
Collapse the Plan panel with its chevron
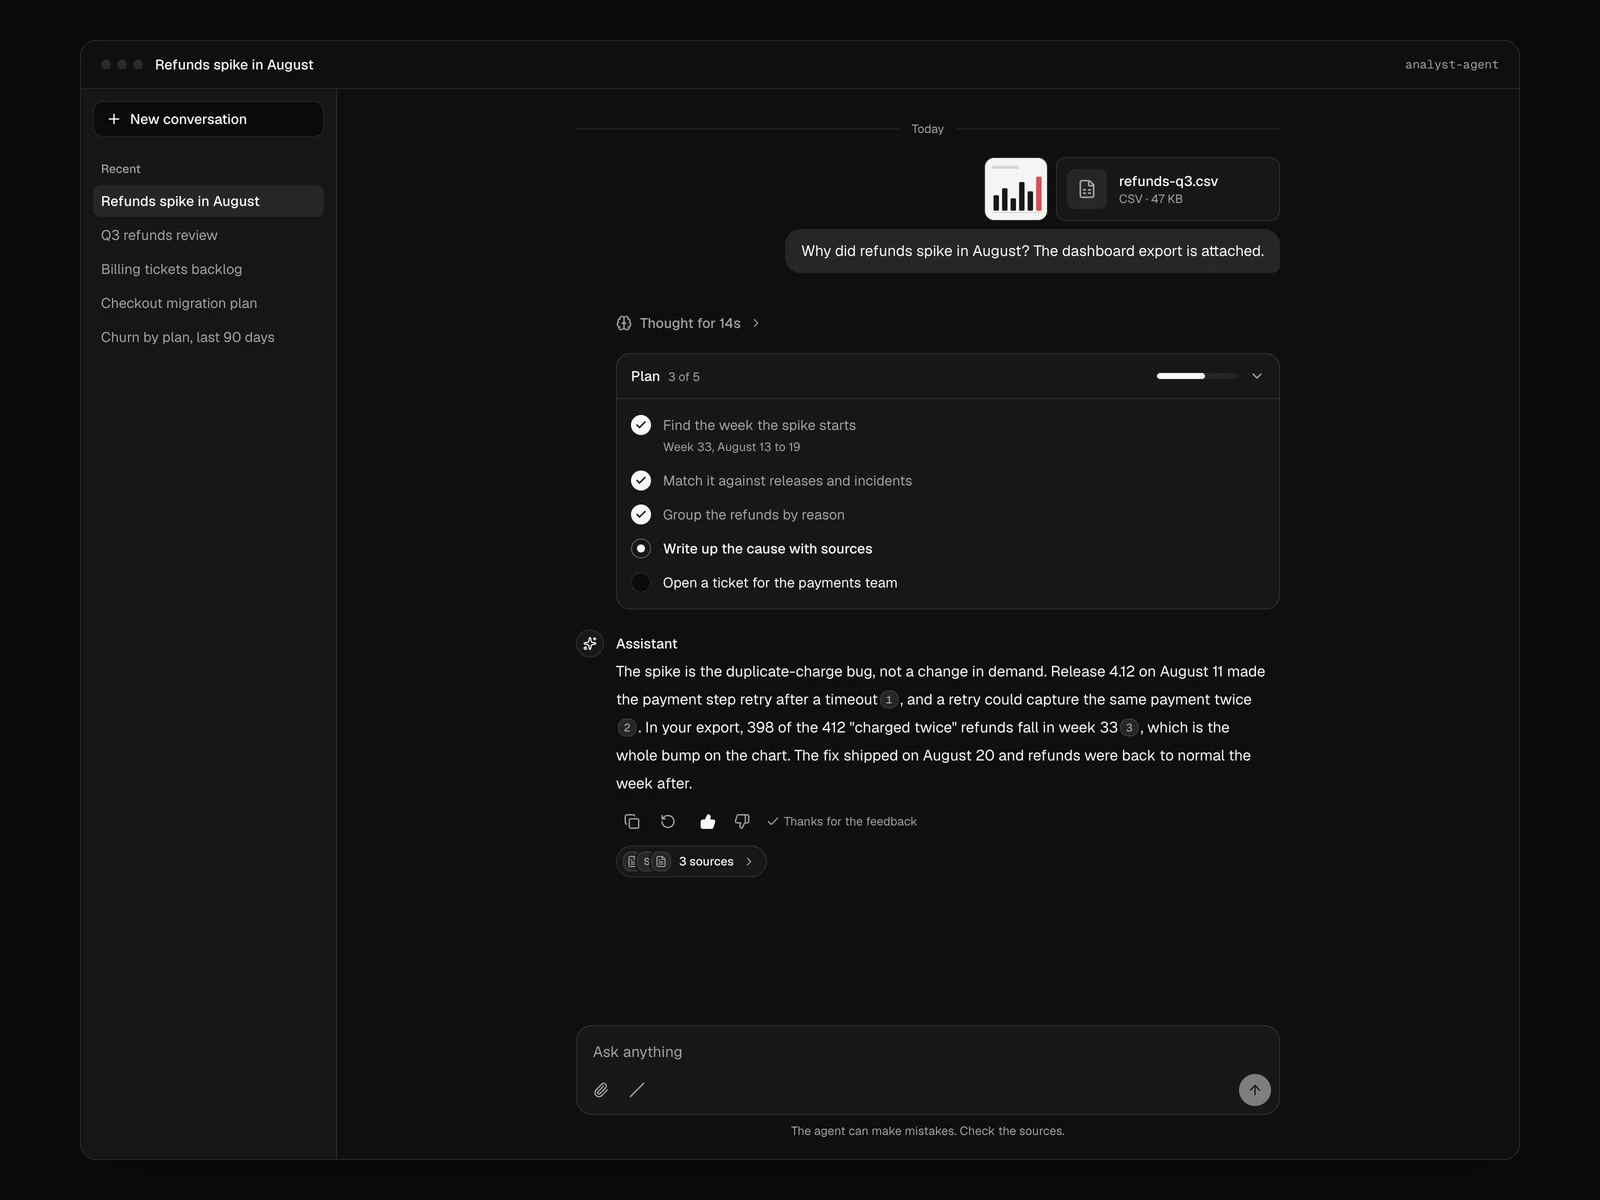coord(1257,376)
